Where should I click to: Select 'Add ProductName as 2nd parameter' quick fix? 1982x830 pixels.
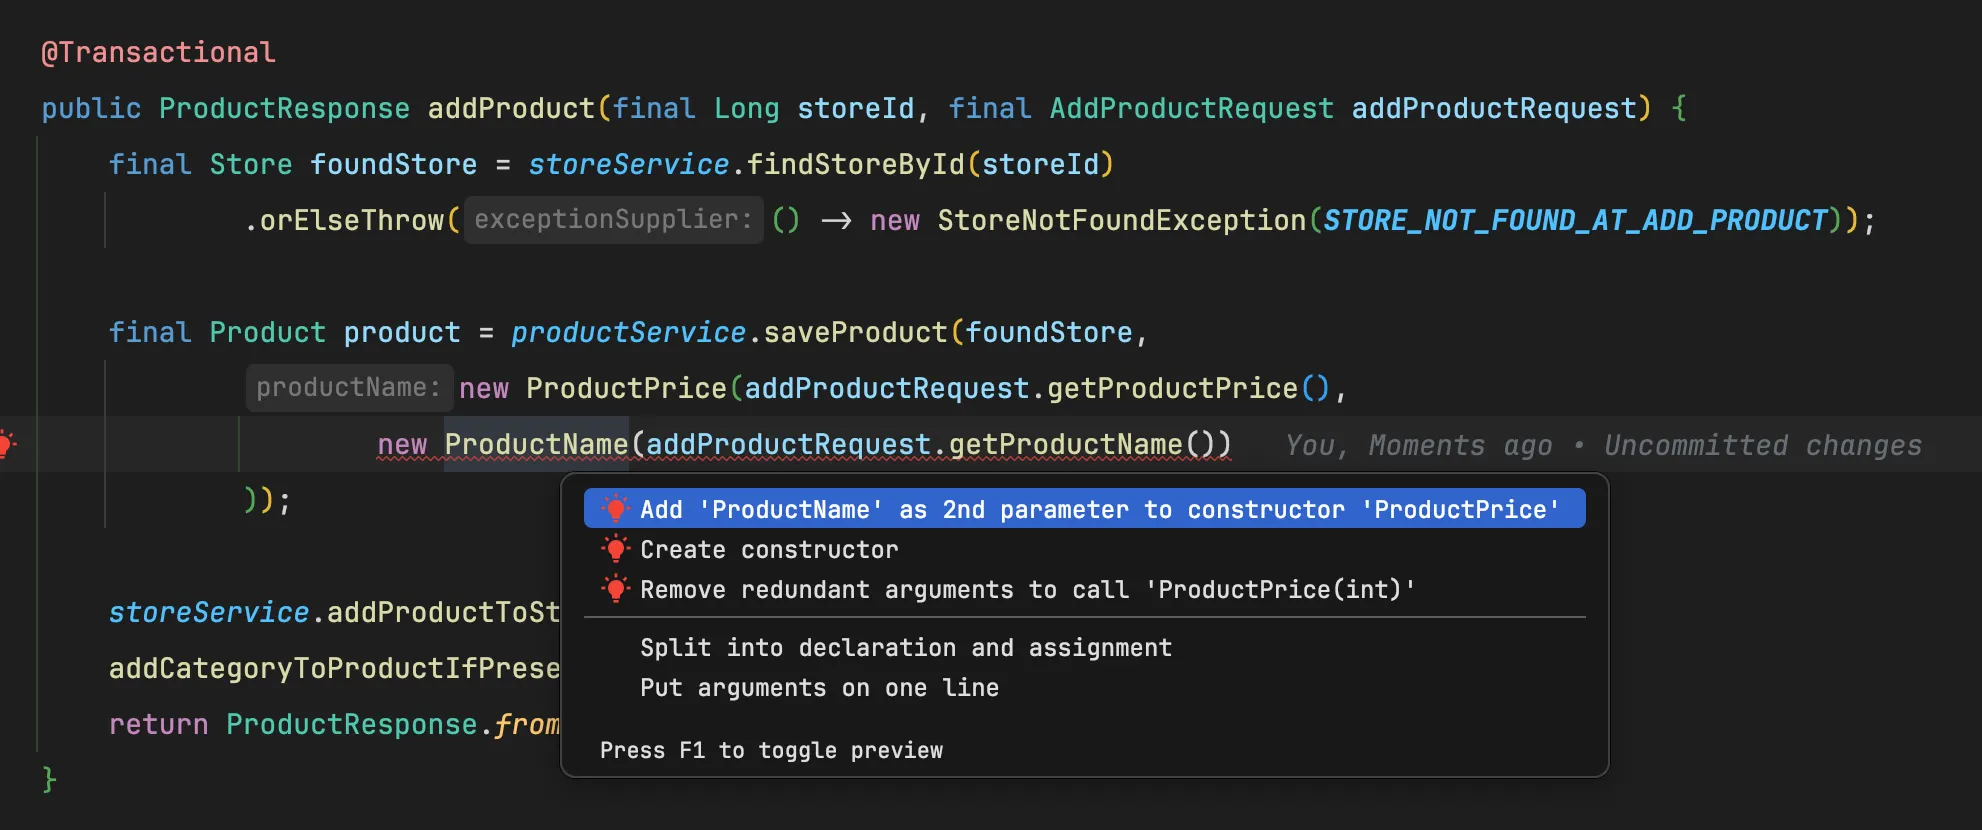[x=1098, y=509]
